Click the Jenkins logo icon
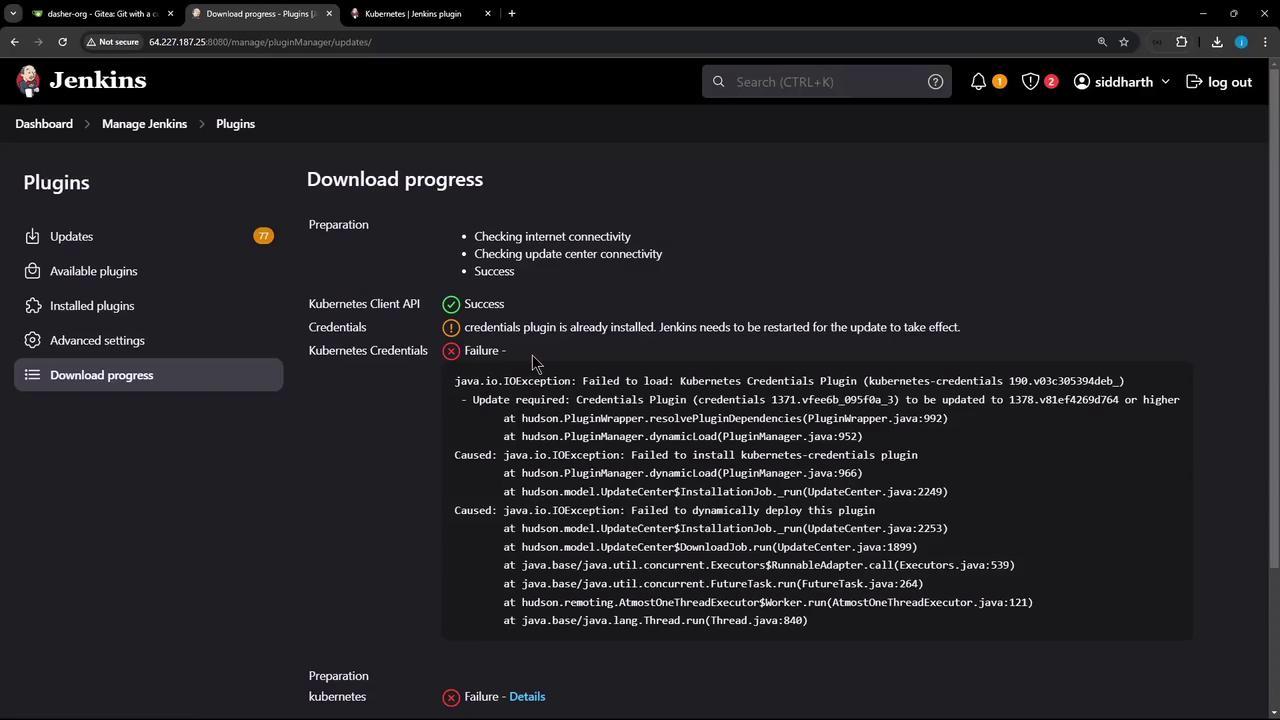Viewport: 1280px width, 720px height. [x=29, y=81]
